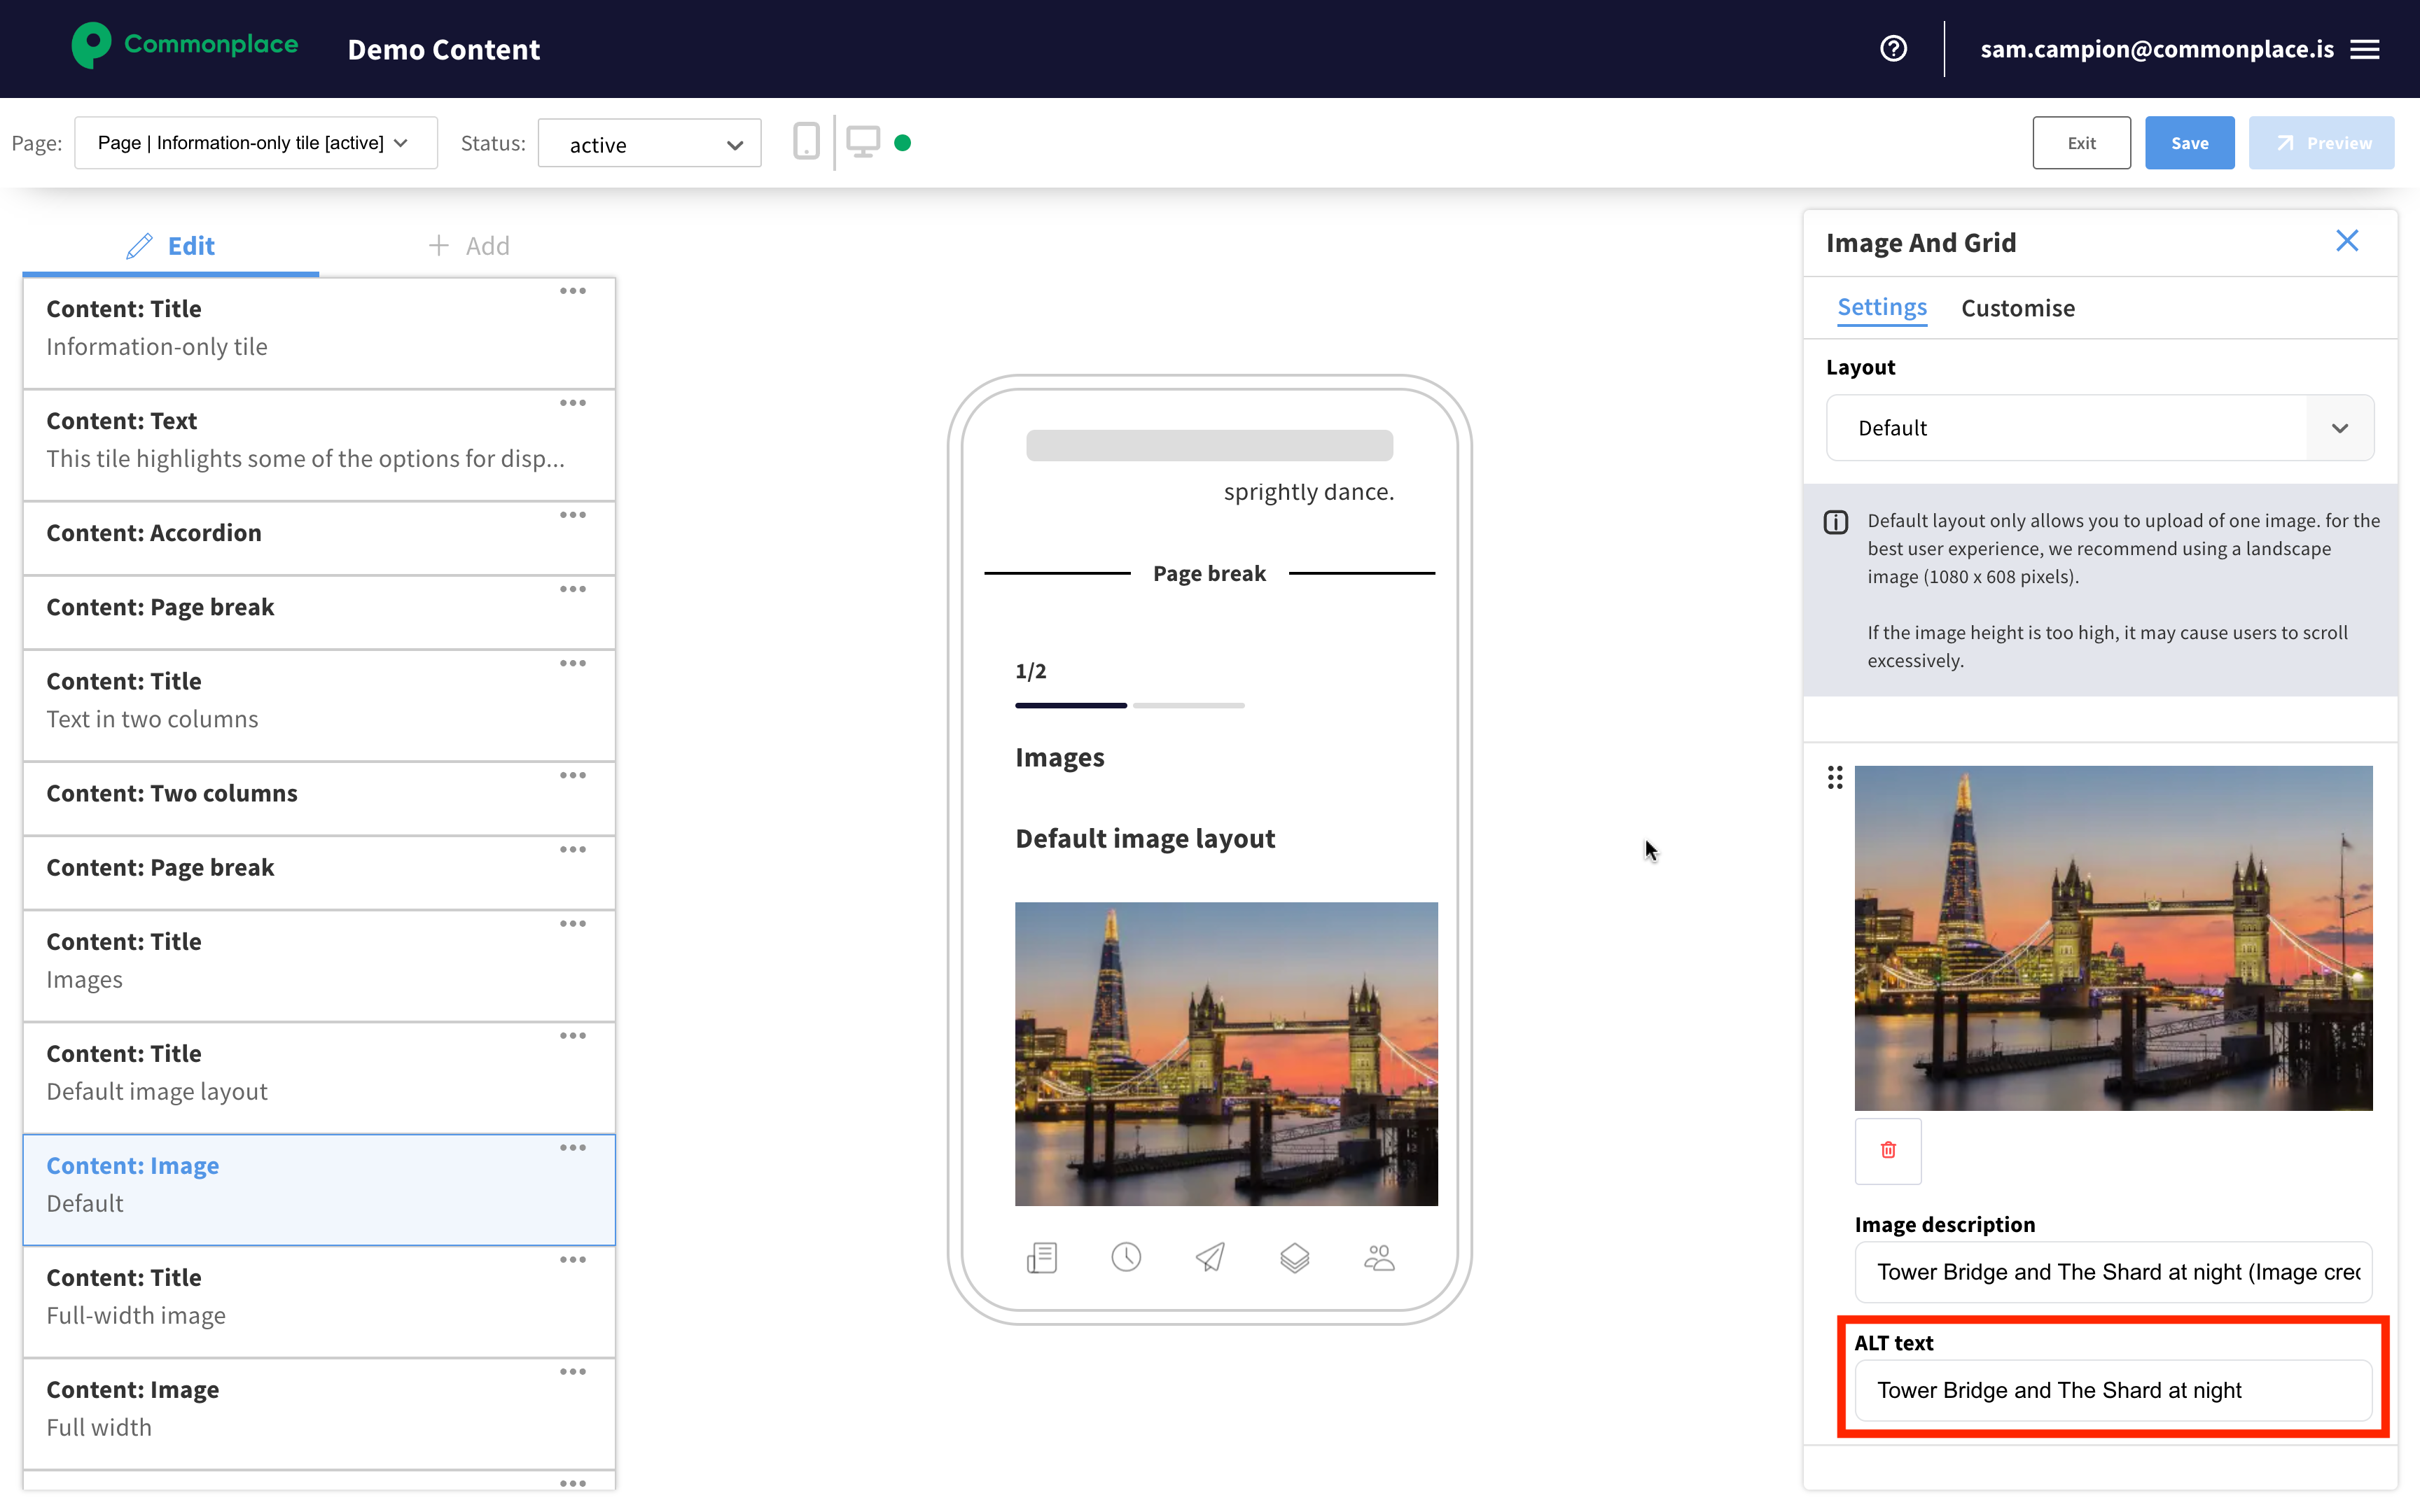Click the people icon in phone preview

pos(1379,1257)
